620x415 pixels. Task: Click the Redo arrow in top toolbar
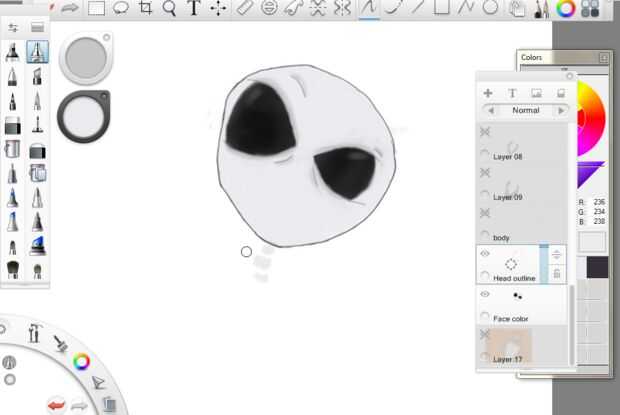[x=70, y=8]
